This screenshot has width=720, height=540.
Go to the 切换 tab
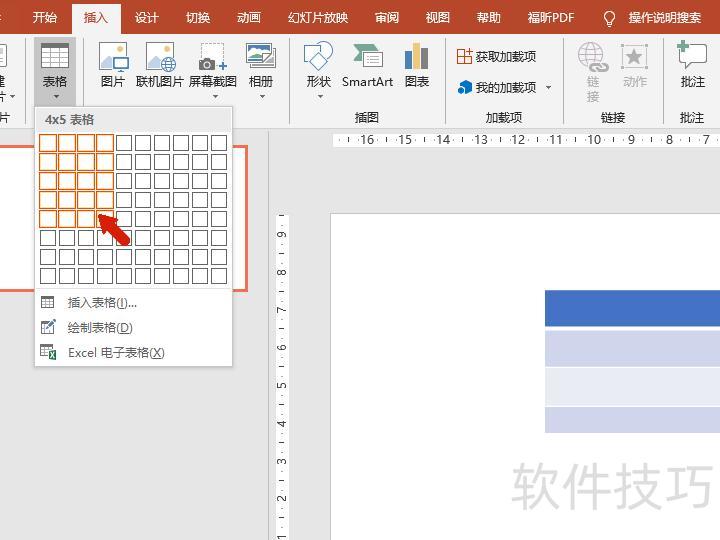[x=198, y=17]
